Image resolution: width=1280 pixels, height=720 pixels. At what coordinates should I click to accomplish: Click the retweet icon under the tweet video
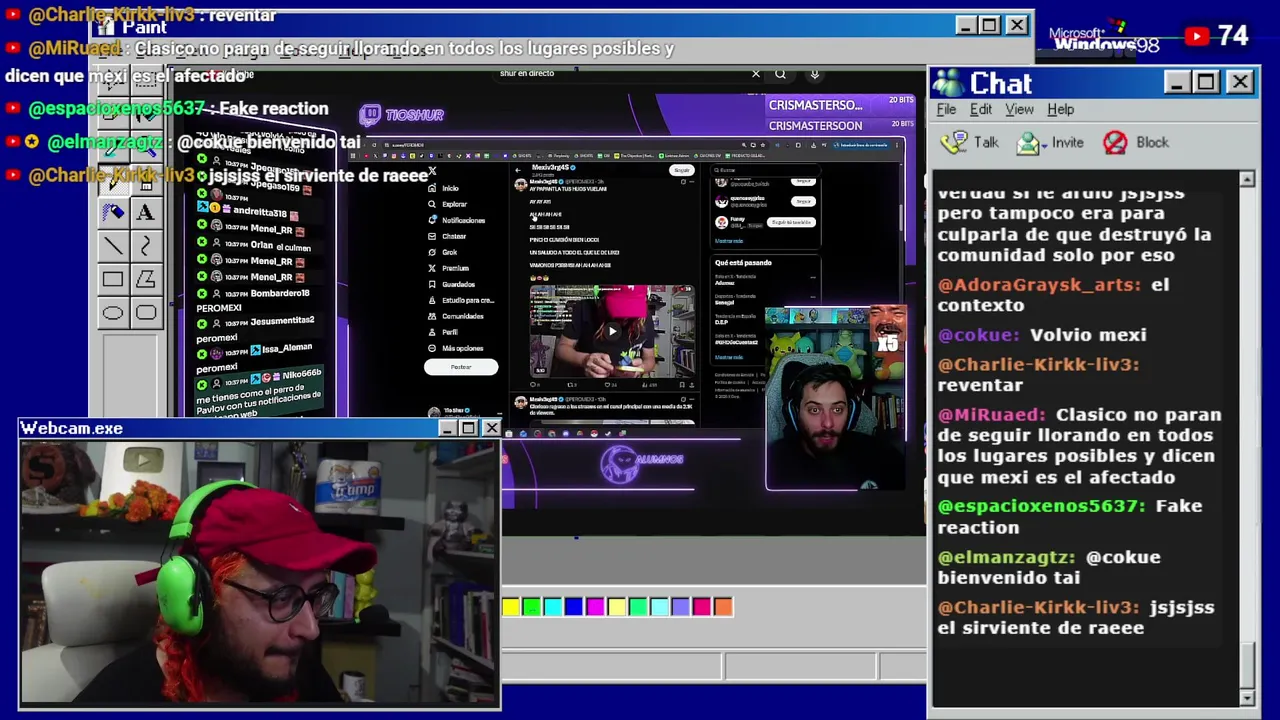(x=572, y=384)
